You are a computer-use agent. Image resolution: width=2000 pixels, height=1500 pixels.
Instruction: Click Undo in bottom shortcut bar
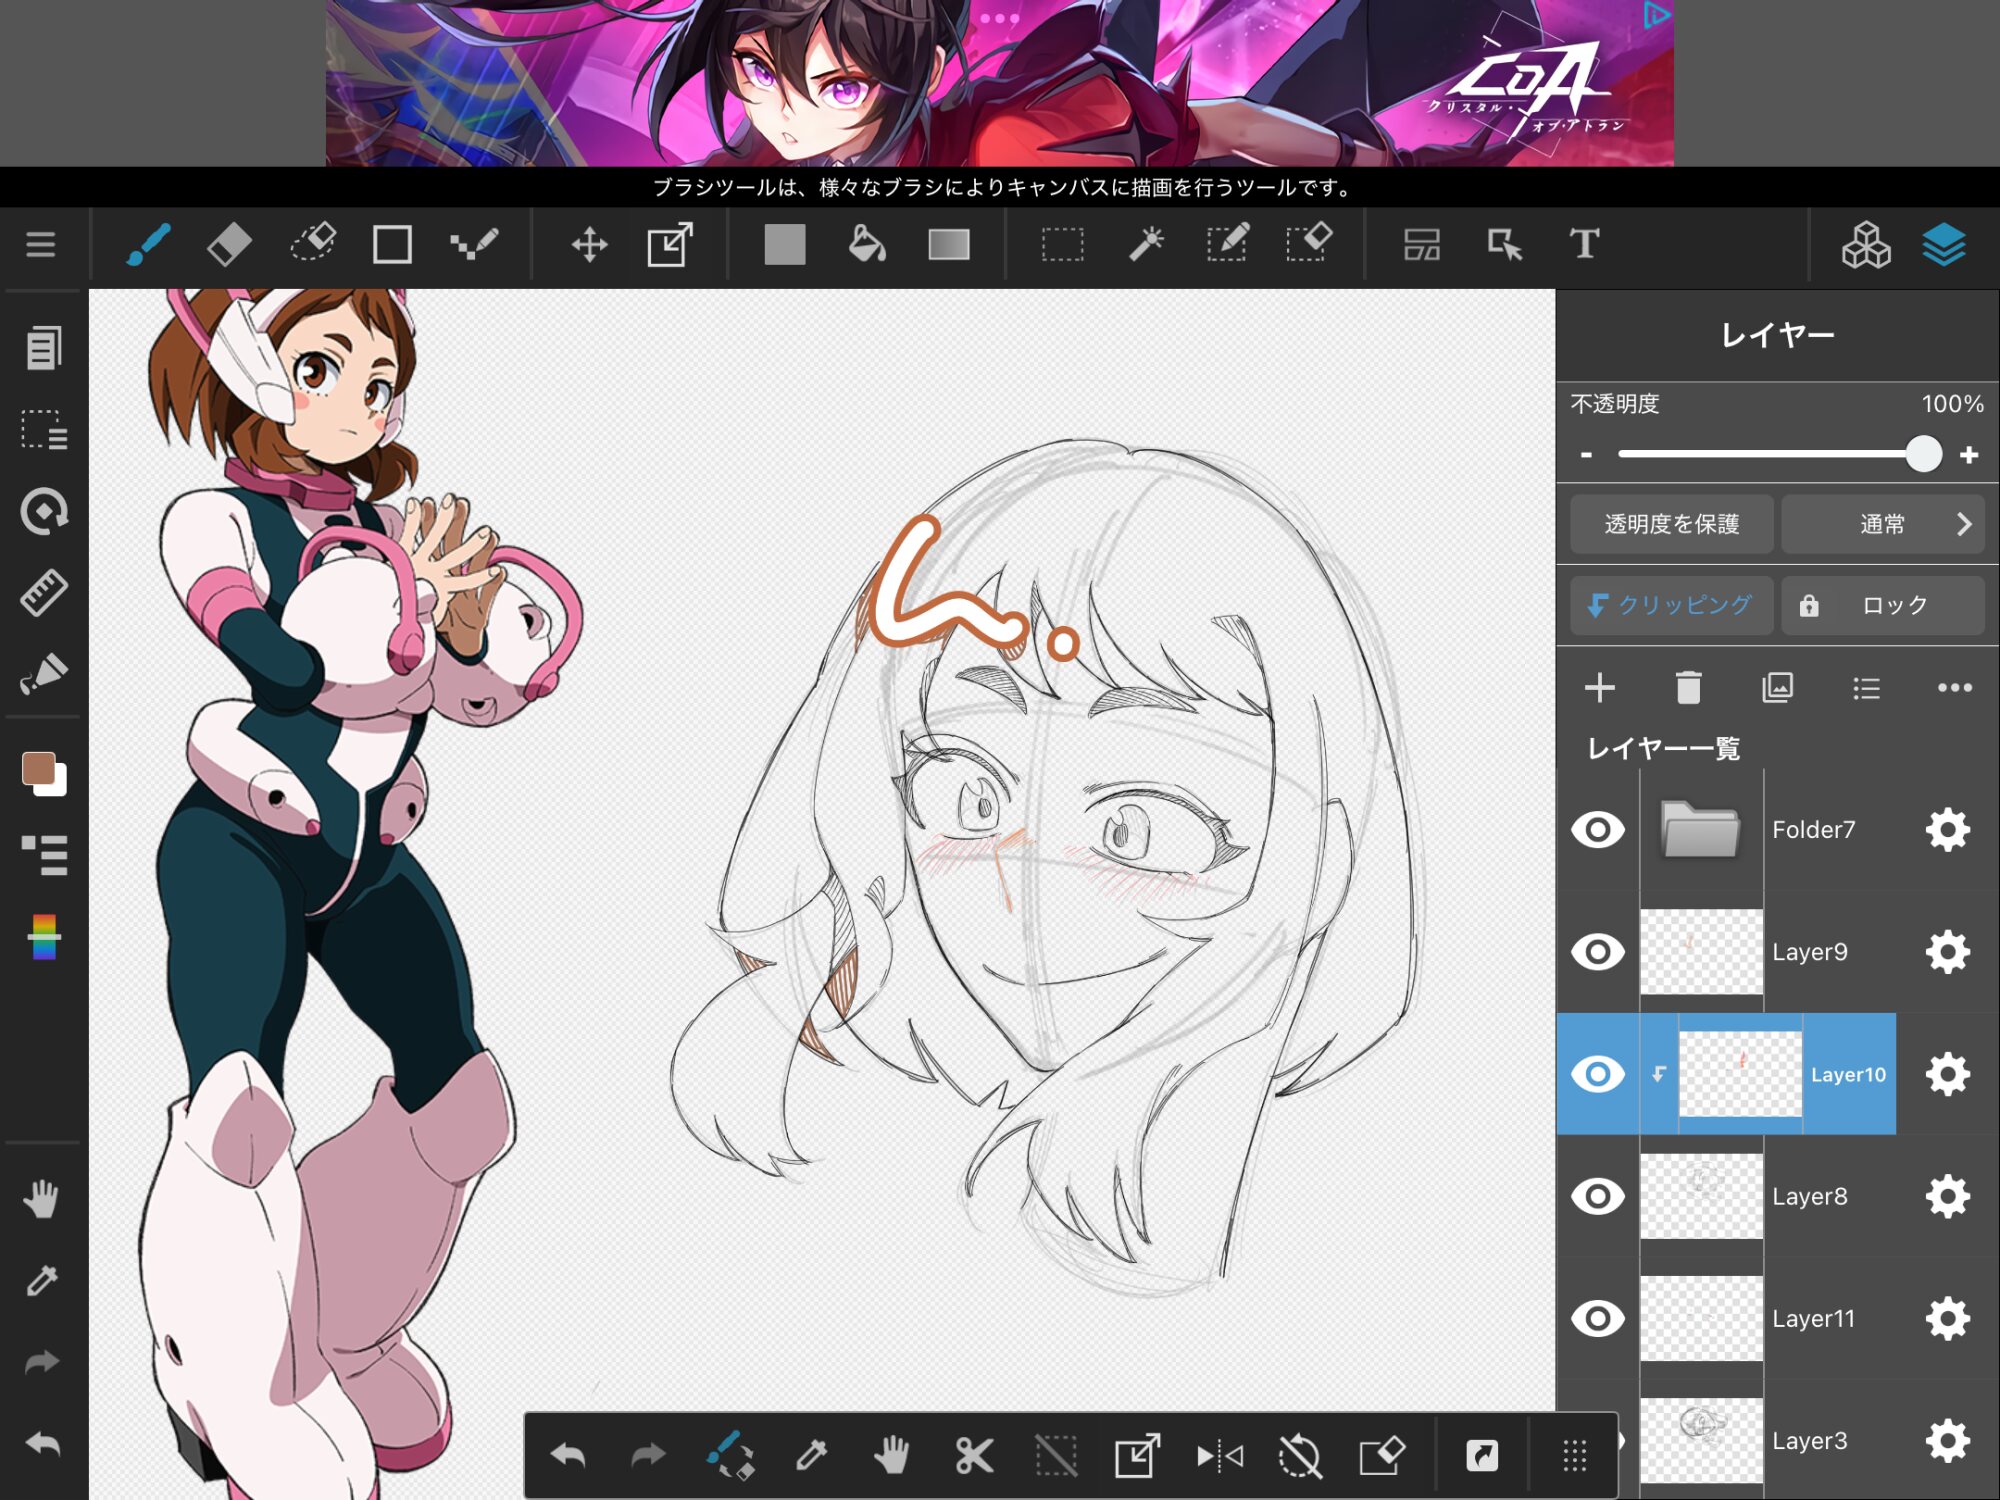tap(568, 1455)
